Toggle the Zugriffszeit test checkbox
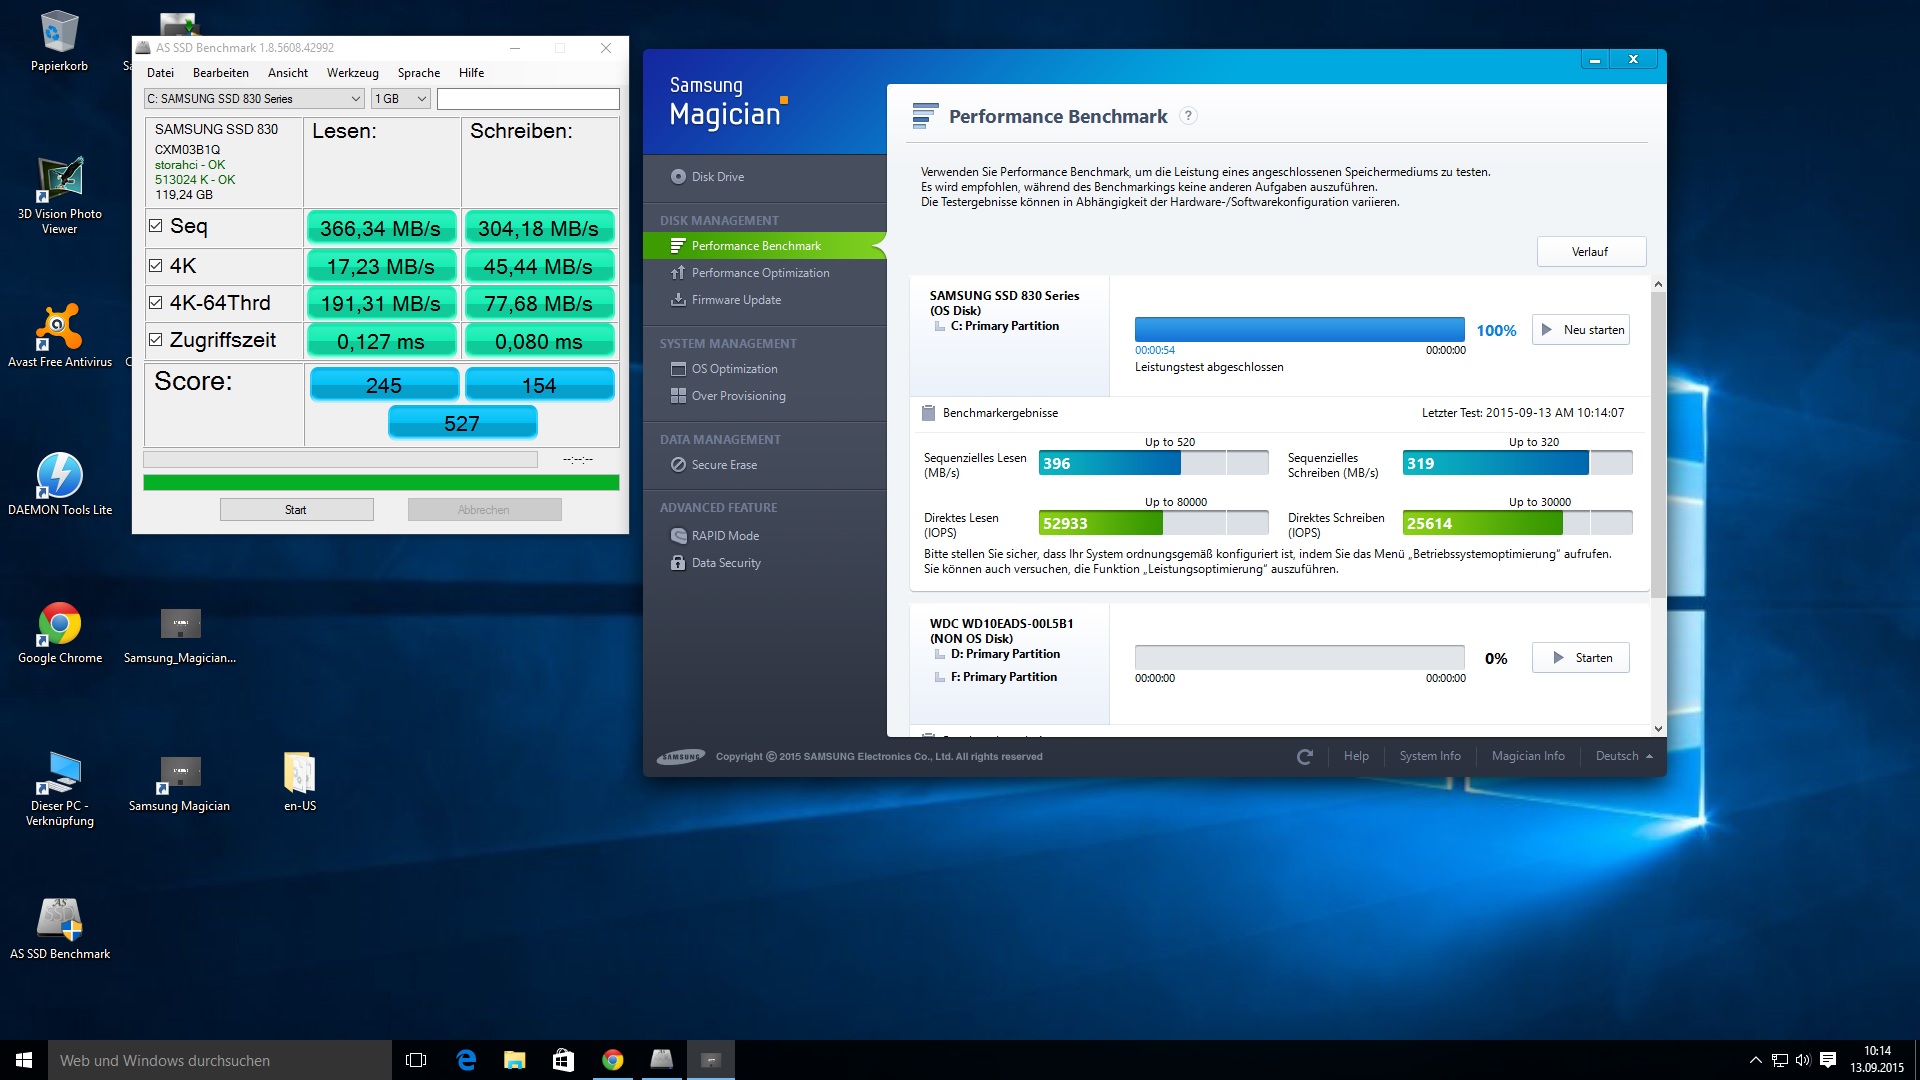The image size is (1920, 1080). click(x=156, y=340)
